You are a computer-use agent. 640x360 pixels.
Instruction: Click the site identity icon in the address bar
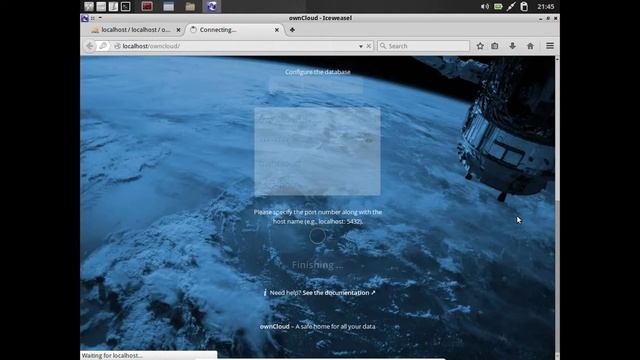pos(117,46)
